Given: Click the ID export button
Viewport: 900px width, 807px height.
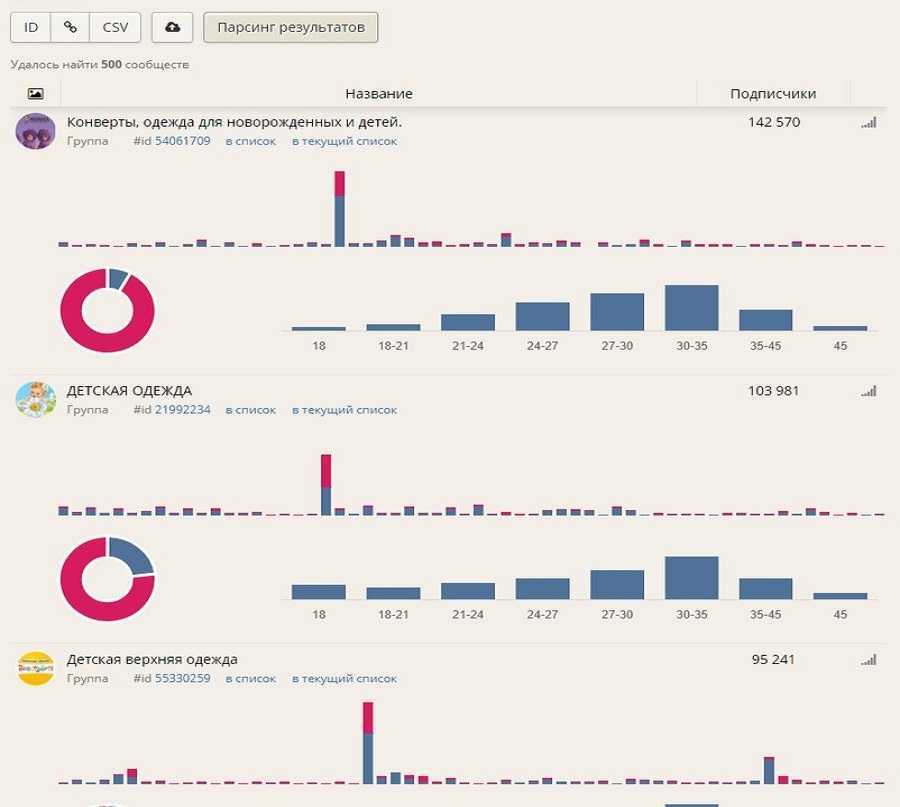Looking at the screenshot, I should (x=31, y=28).
